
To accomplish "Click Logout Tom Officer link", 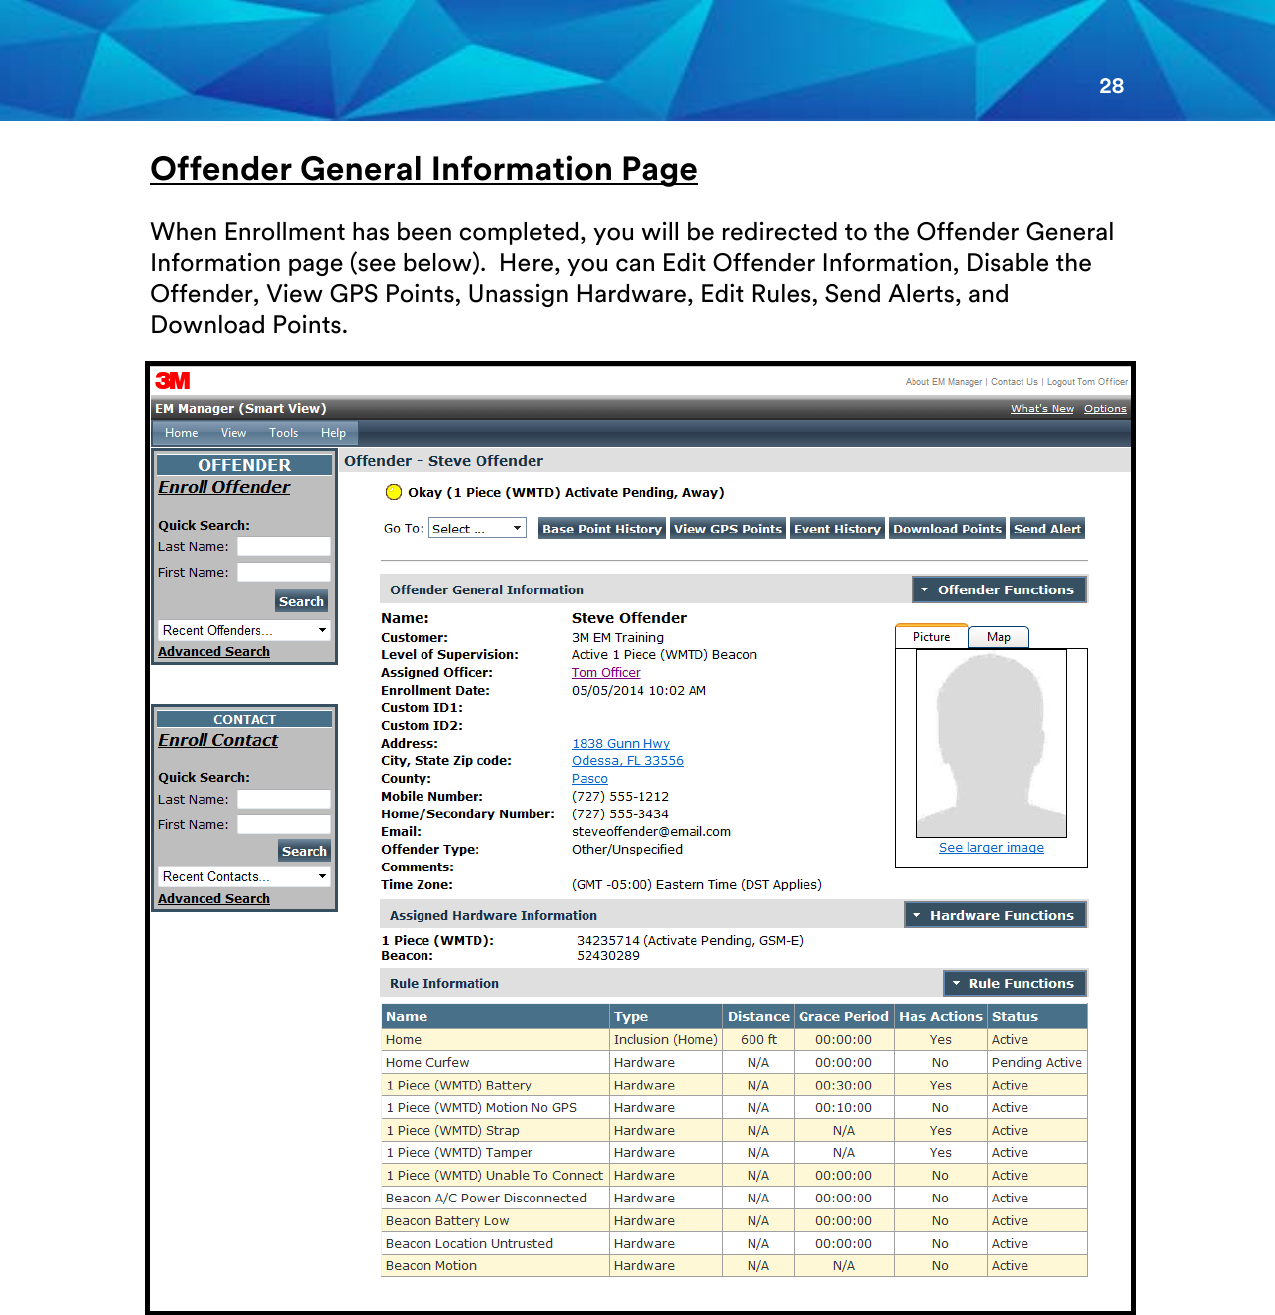I will coord(1087,382).
